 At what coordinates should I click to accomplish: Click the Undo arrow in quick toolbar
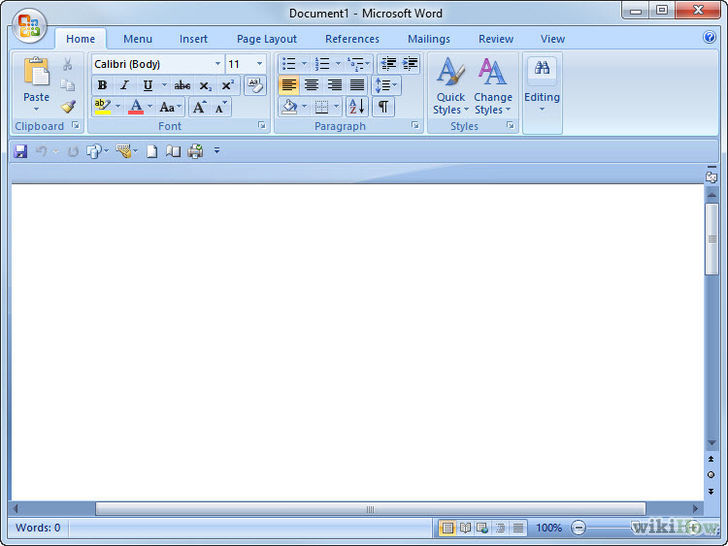point(41,151)
